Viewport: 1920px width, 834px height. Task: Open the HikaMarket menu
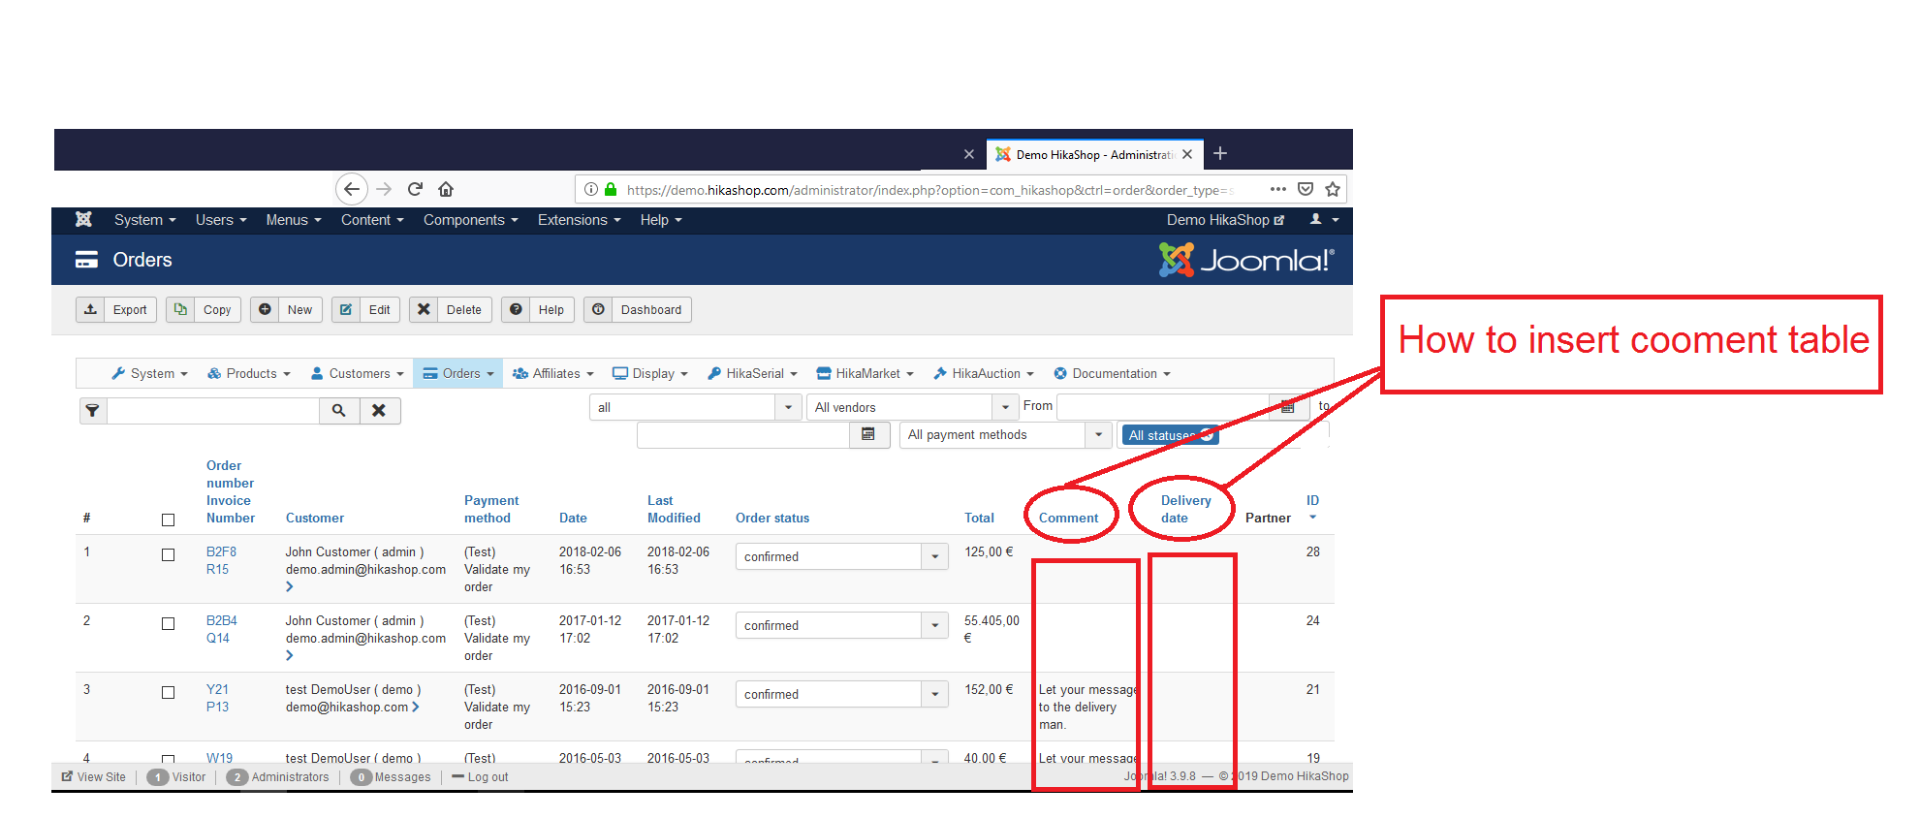pos(865,374)
